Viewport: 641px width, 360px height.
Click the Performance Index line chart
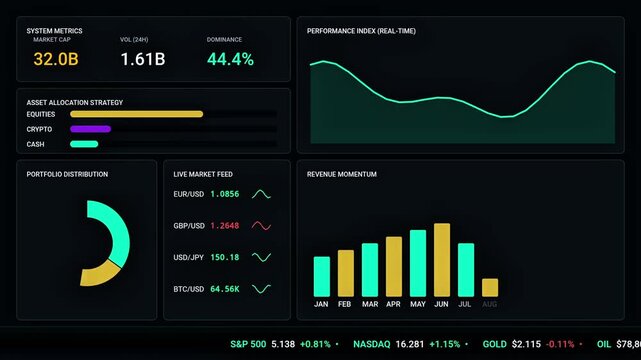(x=463, y=102)
